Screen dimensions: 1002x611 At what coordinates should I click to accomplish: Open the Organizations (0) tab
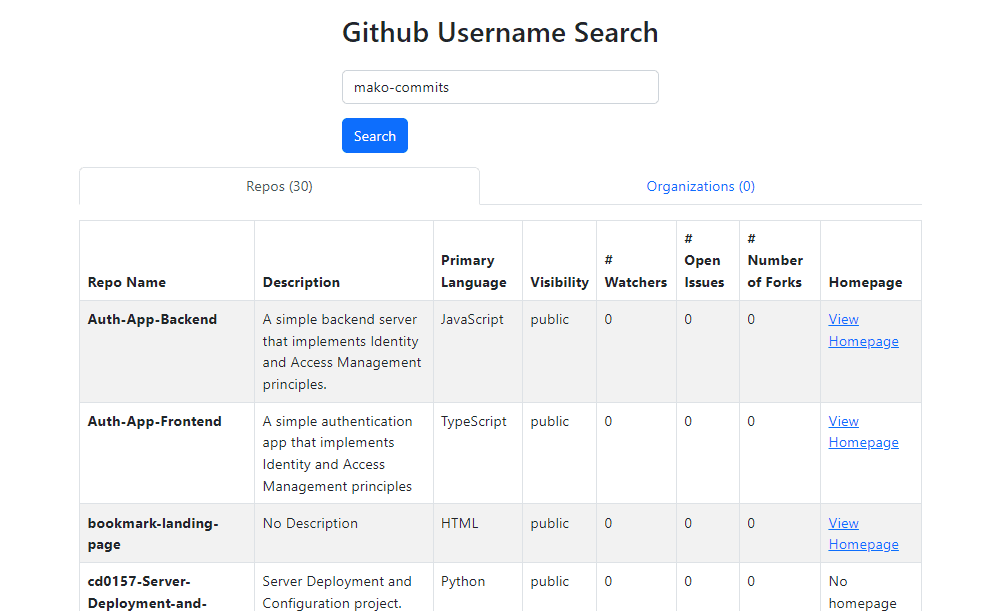(700, 186)
